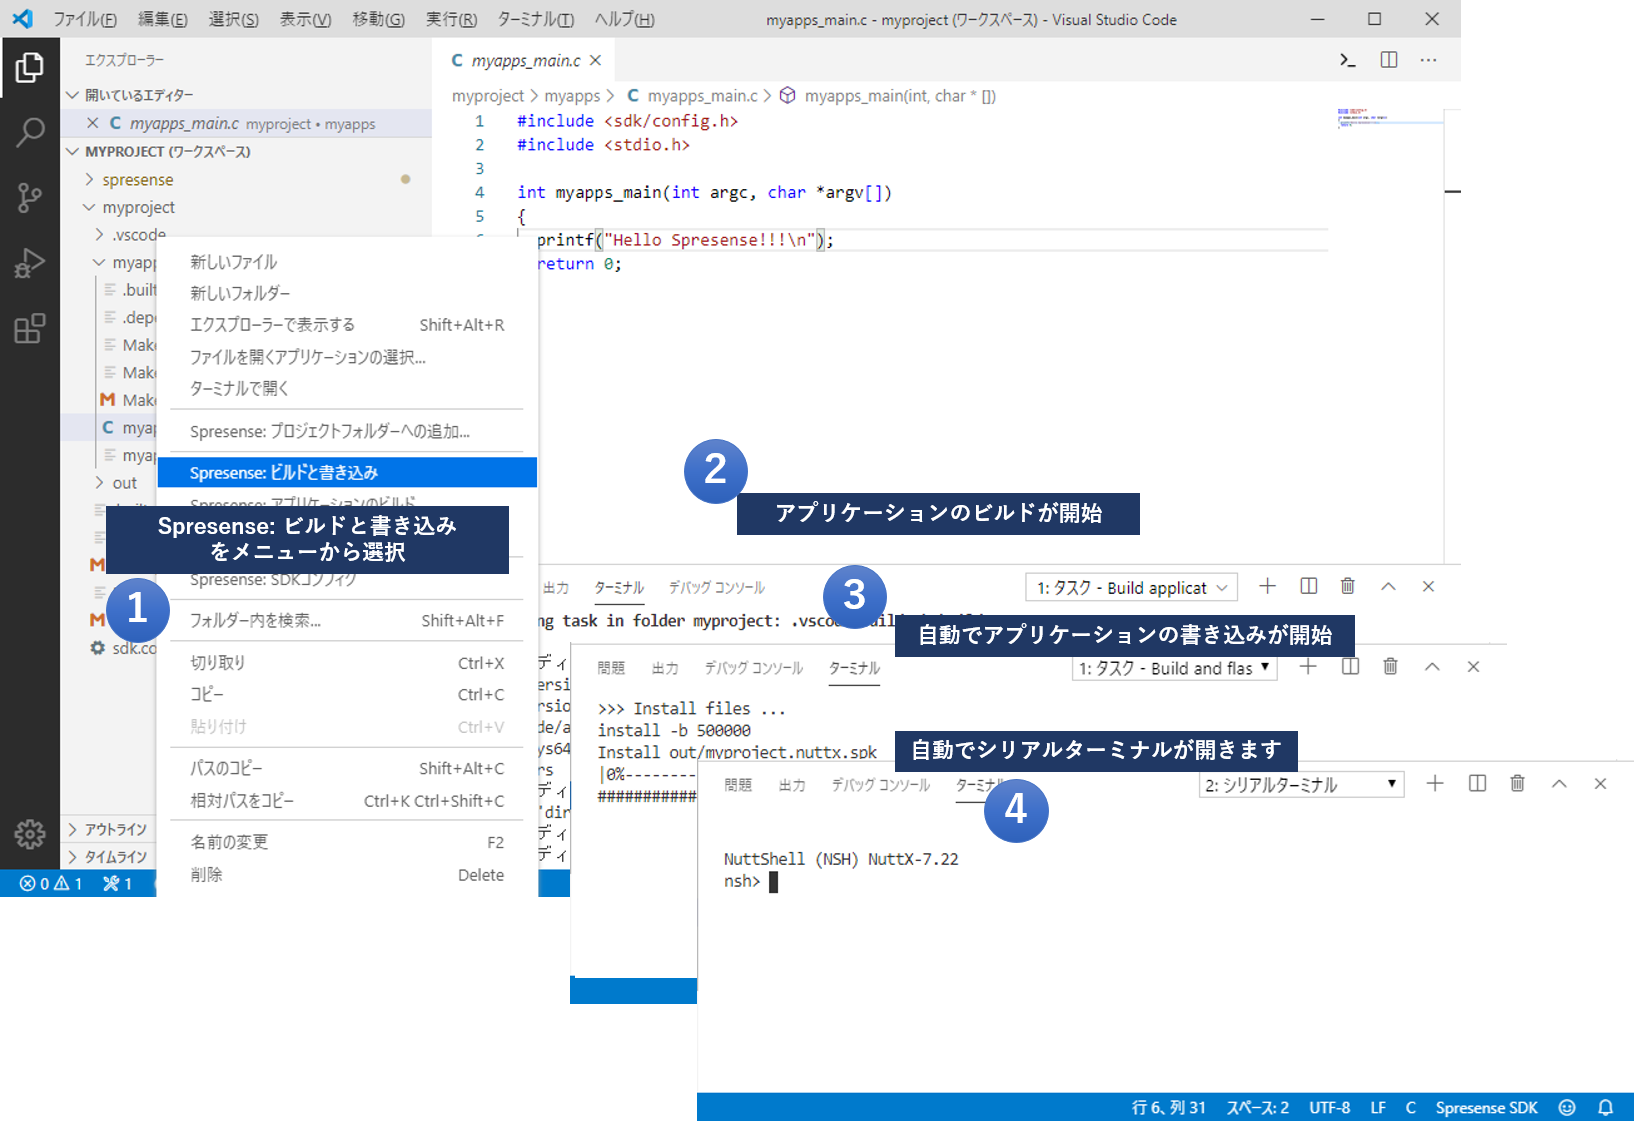Open the シリアルターミナル terminal selector dropdown

1300,785
